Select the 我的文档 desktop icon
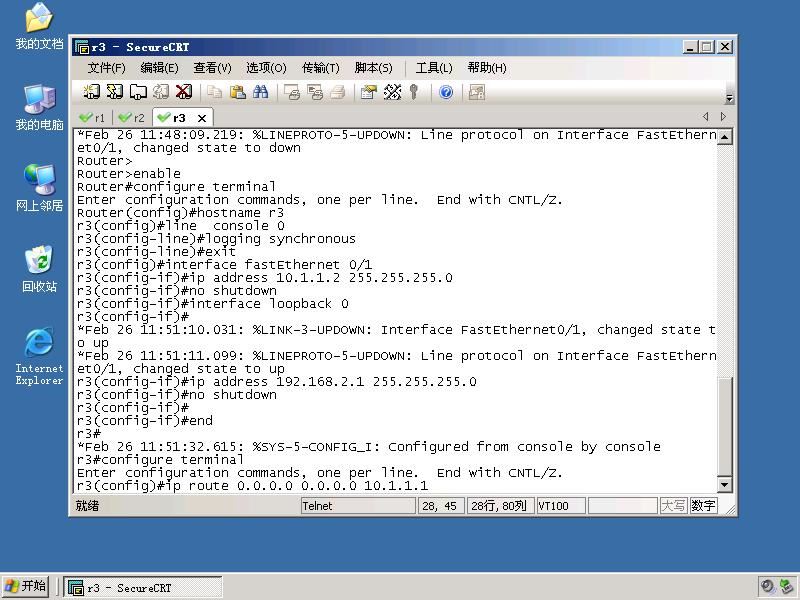800x600 pixels. [39, 27]
